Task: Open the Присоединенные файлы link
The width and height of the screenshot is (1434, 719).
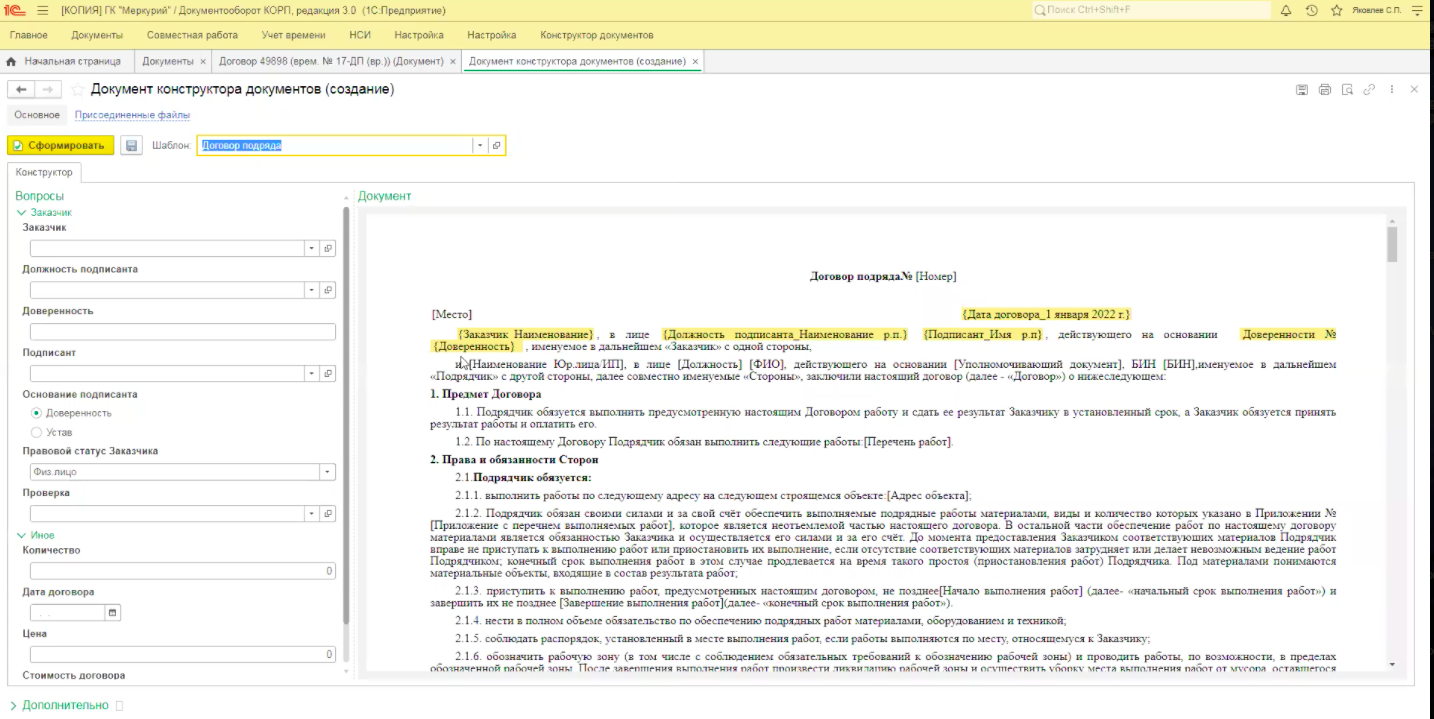Action: 132,115
